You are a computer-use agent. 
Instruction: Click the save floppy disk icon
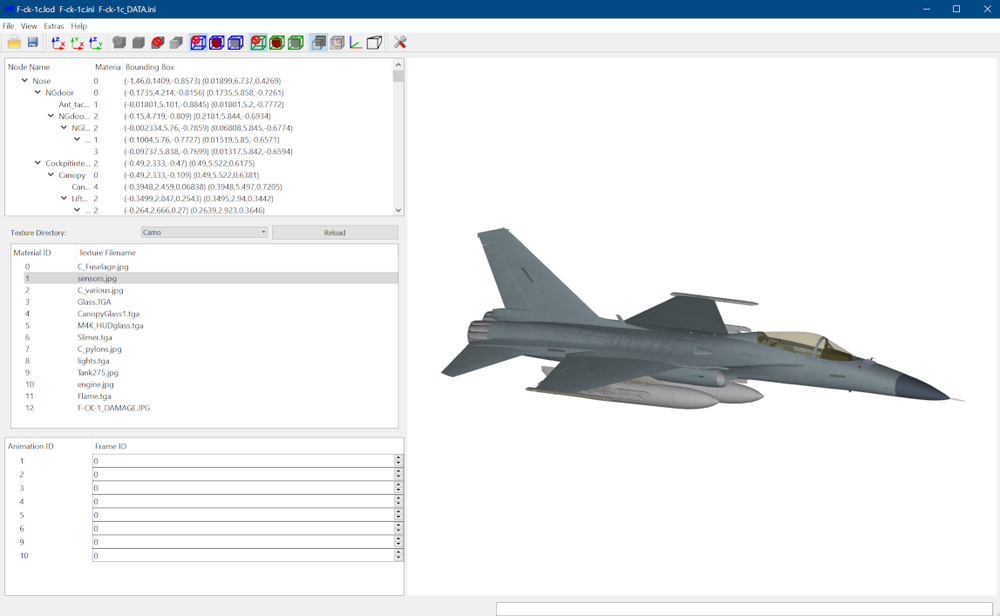[33, 43]
